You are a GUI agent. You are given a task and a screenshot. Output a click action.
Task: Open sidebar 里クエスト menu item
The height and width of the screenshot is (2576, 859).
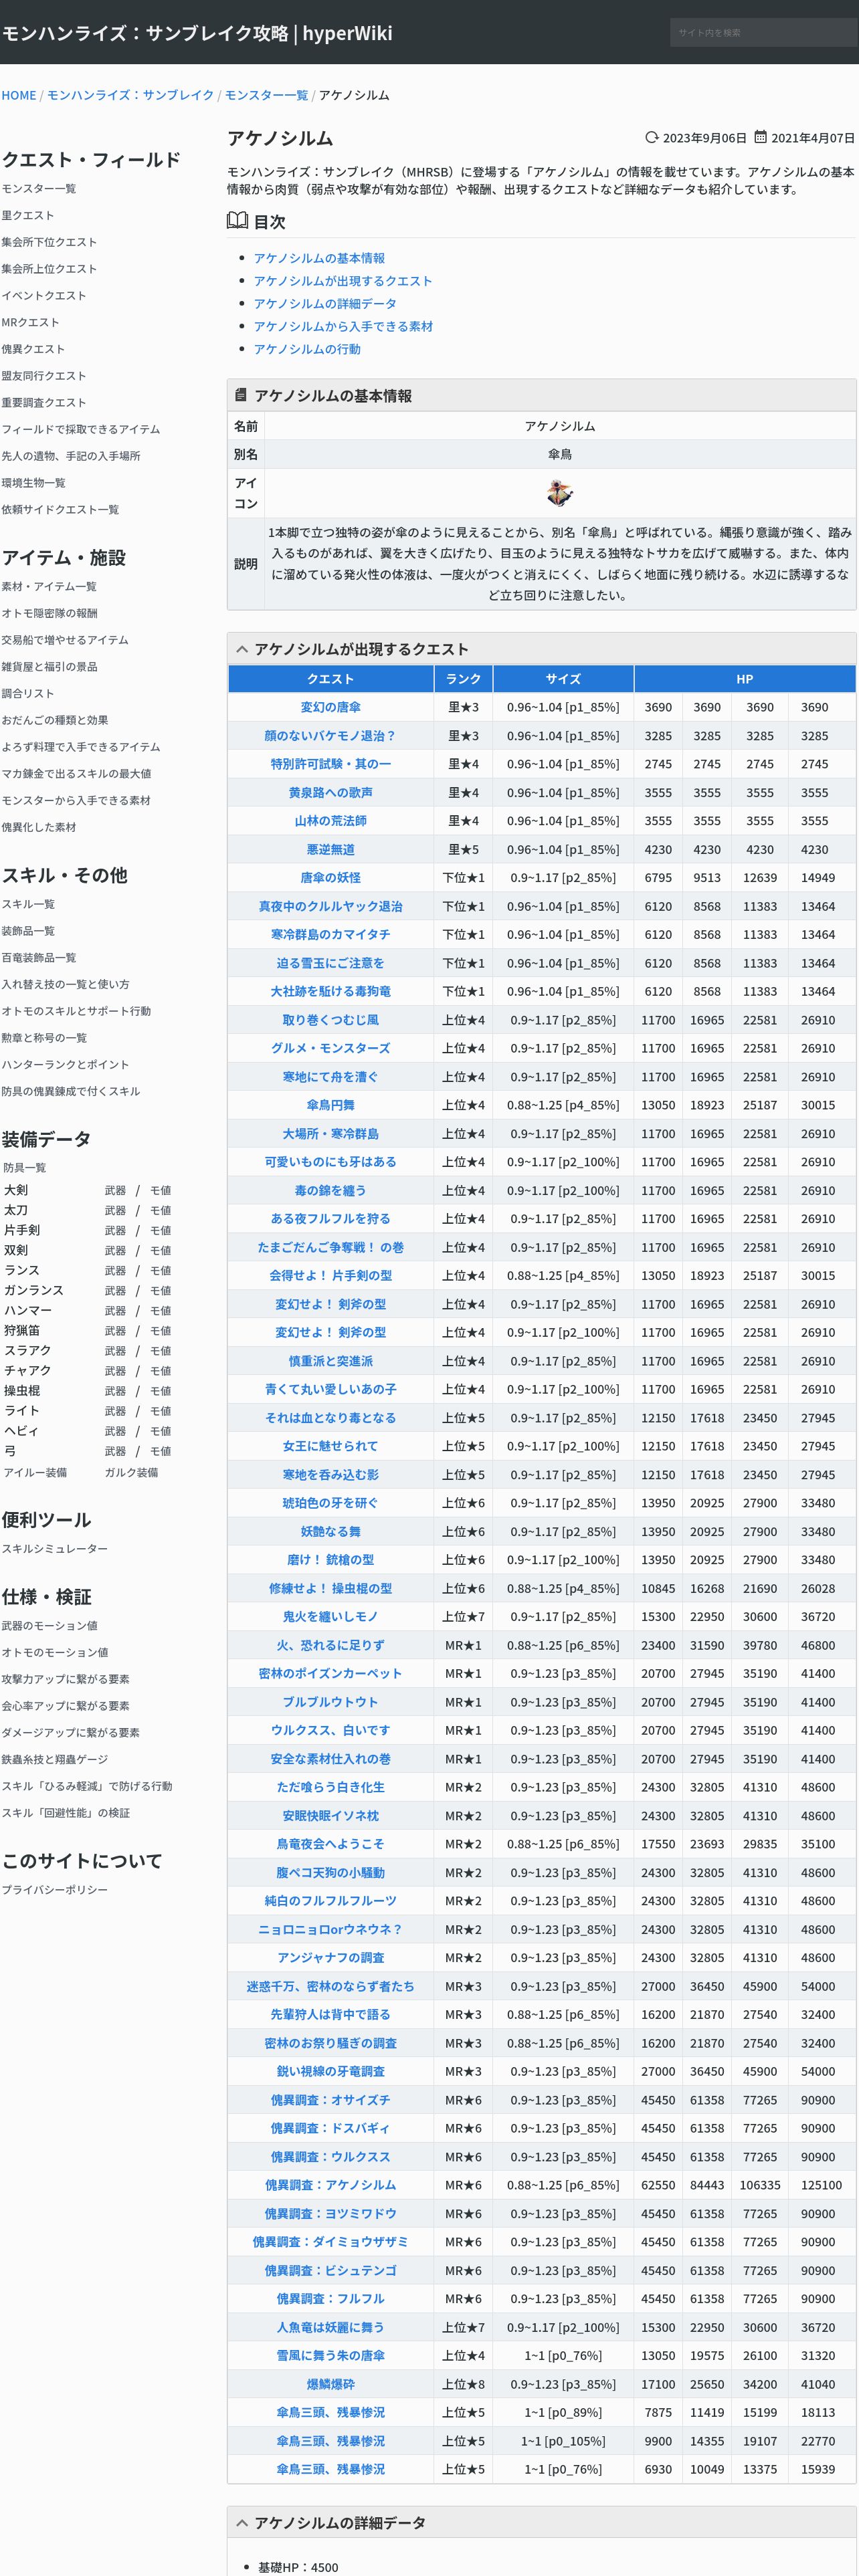coord(28,215)
